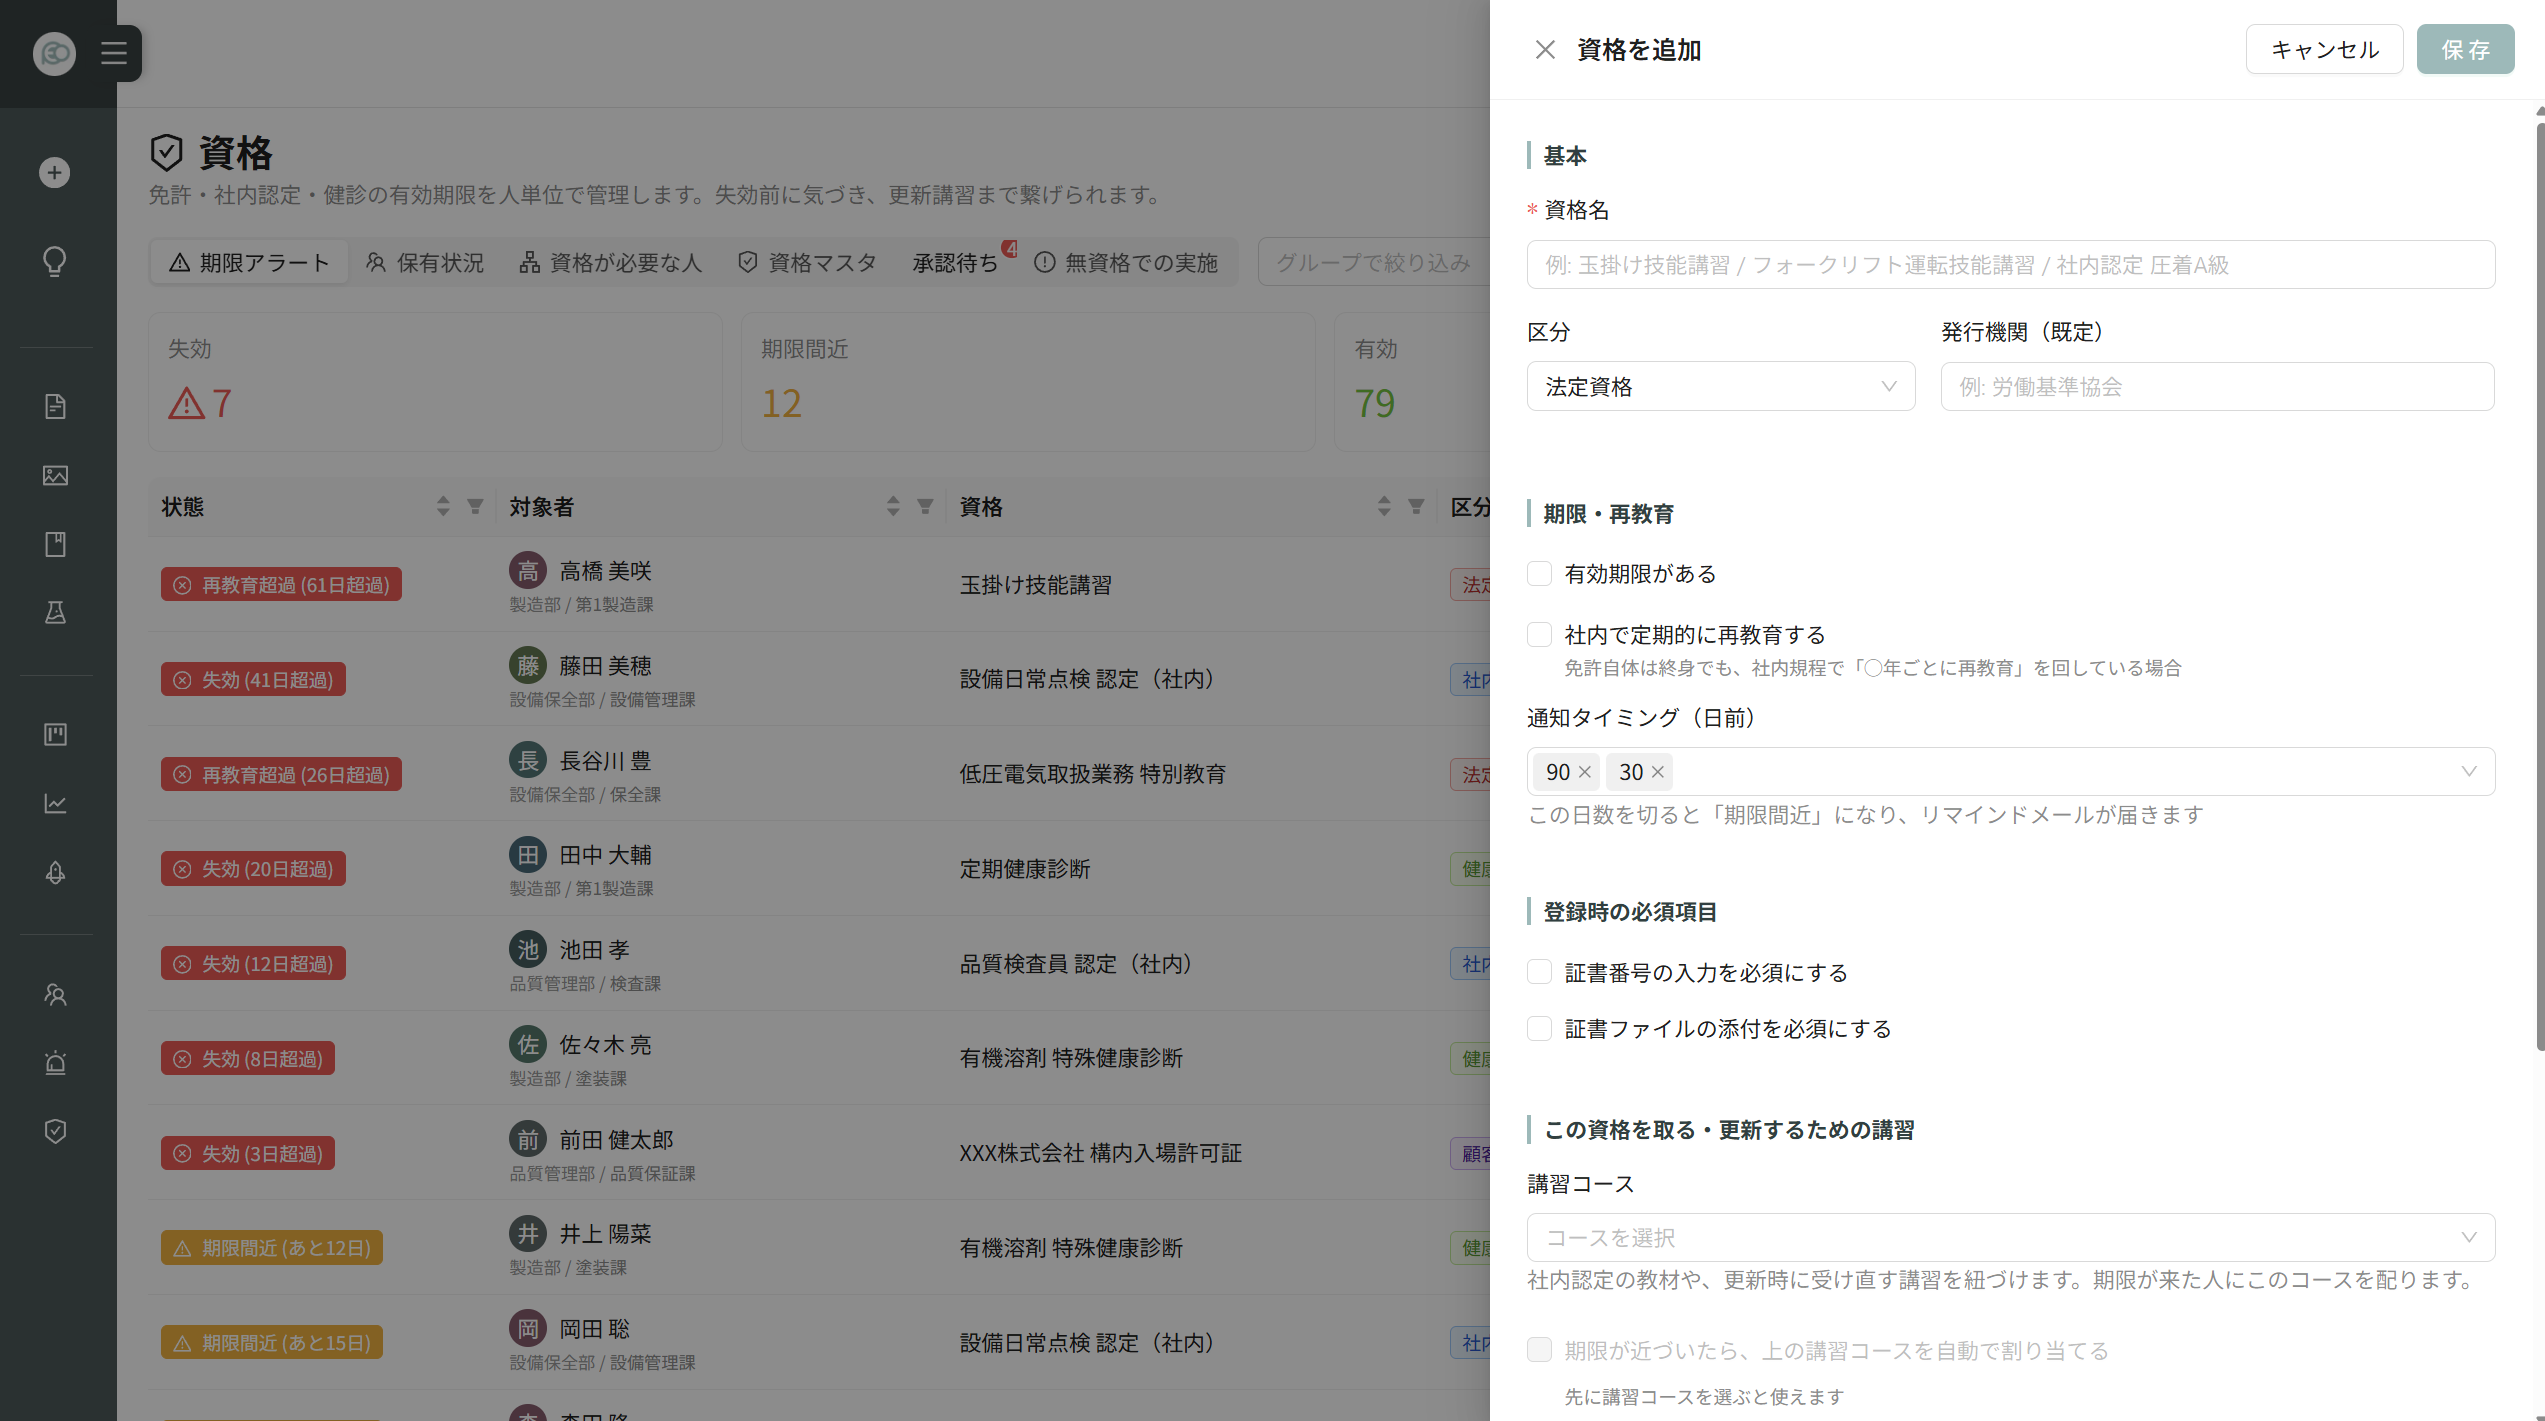This screenshot has height=1421, width=2545.
Task: Filter the 対象者 column
Action: 925,507
